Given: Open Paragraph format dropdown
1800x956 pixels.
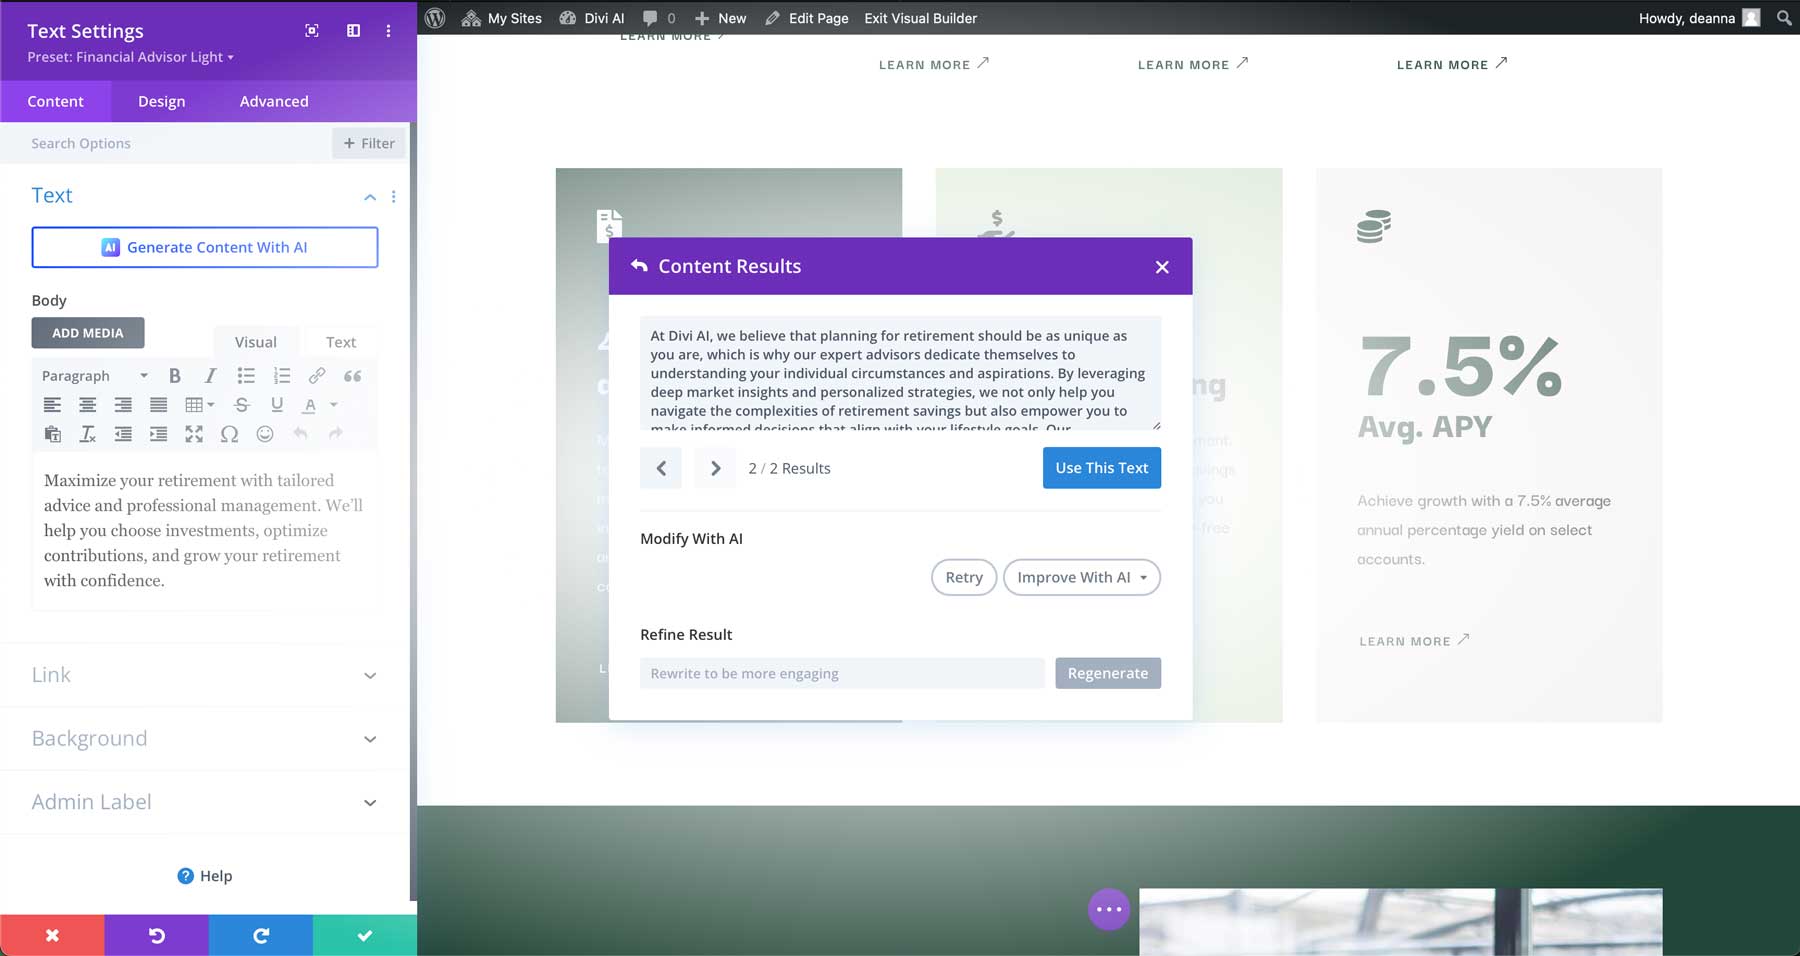Looking at the screenshot, I should [95, 376].
